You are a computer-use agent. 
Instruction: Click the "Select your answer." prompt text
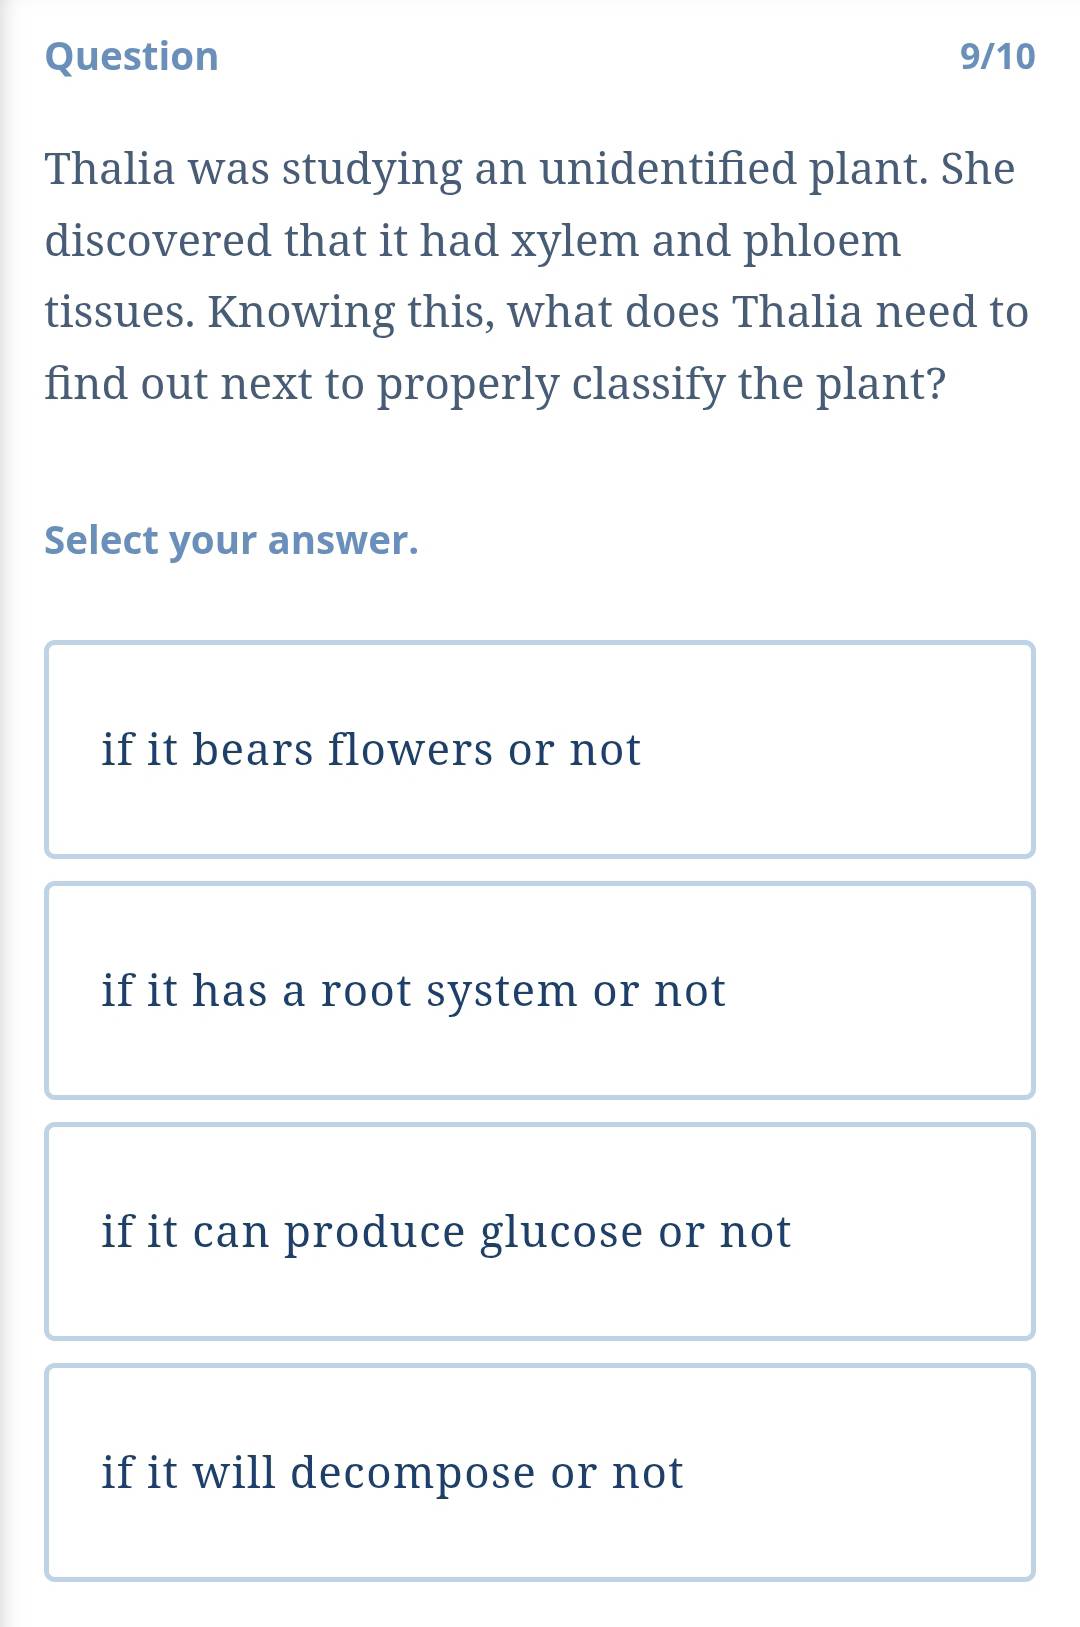(x=231, y=541)
